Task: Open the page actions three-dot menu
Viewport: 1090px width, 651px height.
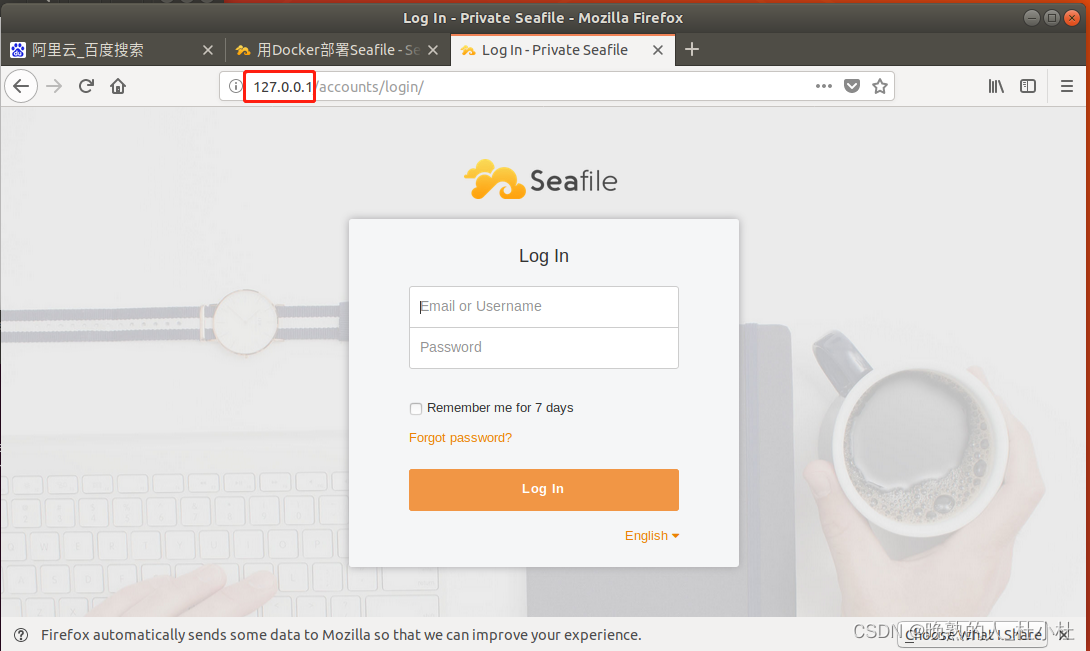Action: click(x=823, y=86)
